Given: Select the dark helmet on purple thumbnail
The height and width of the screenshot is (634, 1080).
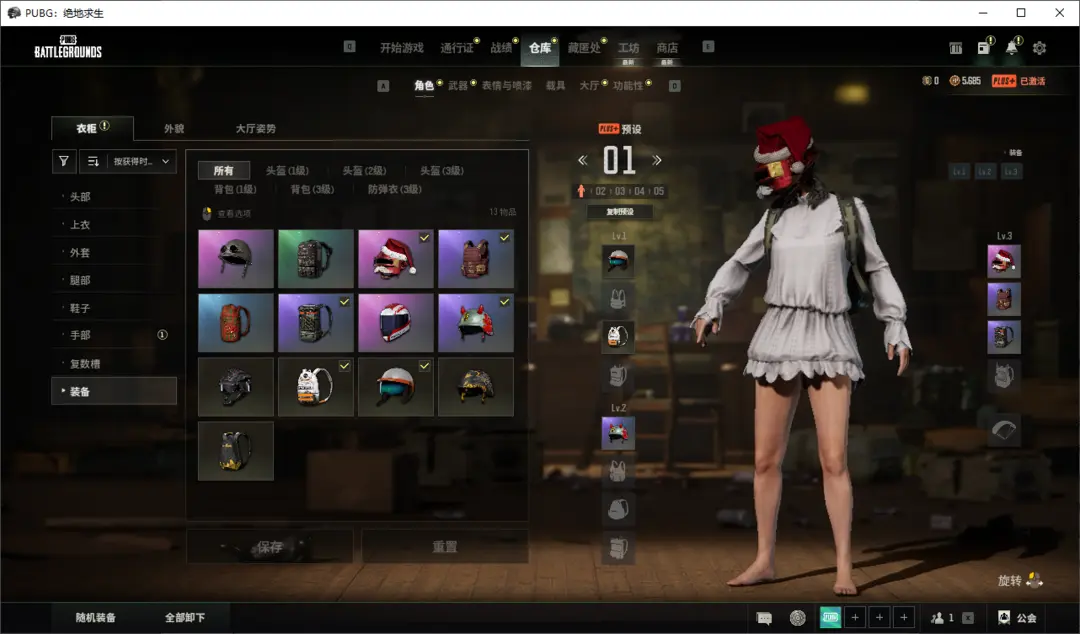Looking at the screenshot, I should pos(236,258).
